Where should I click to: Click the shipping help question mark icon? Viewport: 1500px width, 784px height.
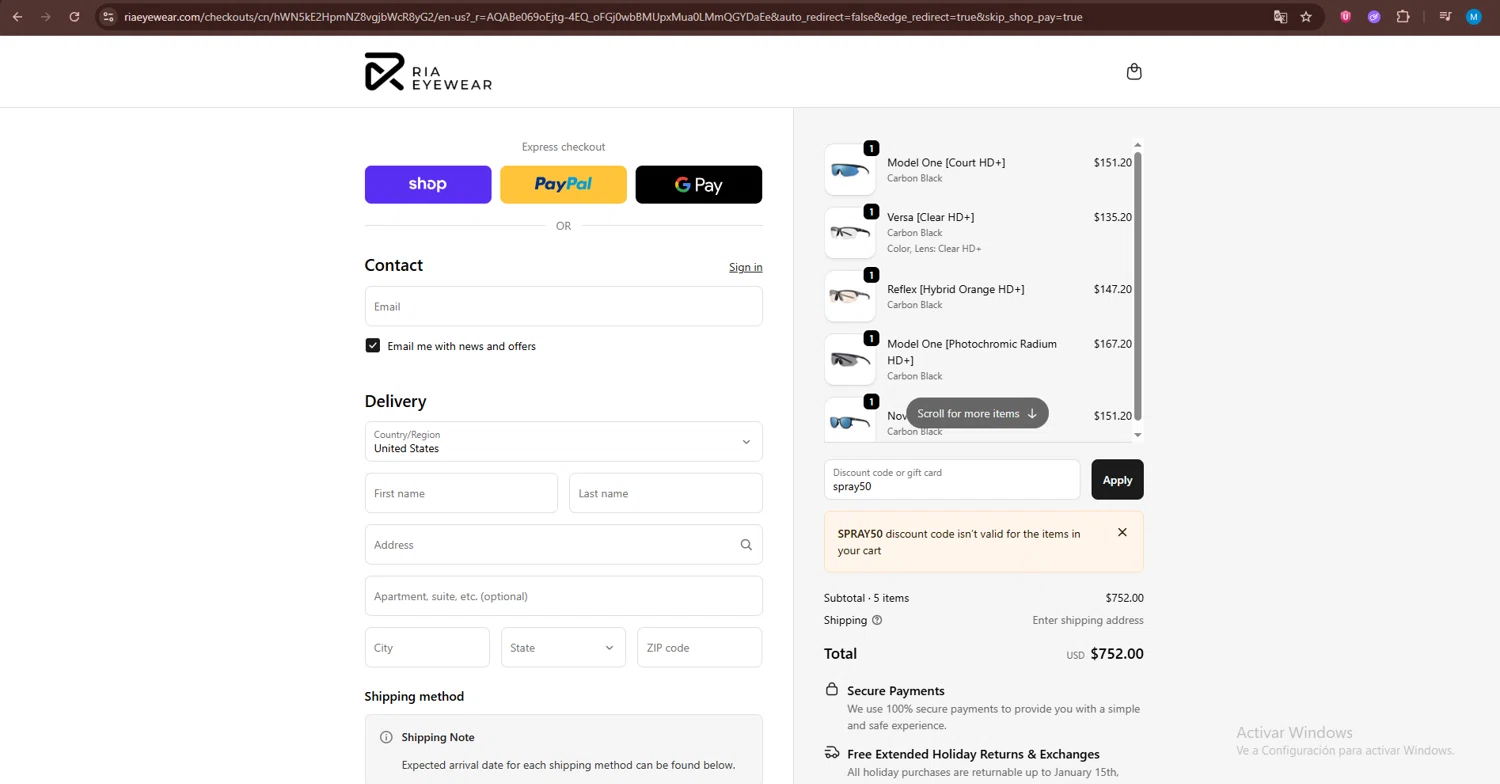point(877,620)
